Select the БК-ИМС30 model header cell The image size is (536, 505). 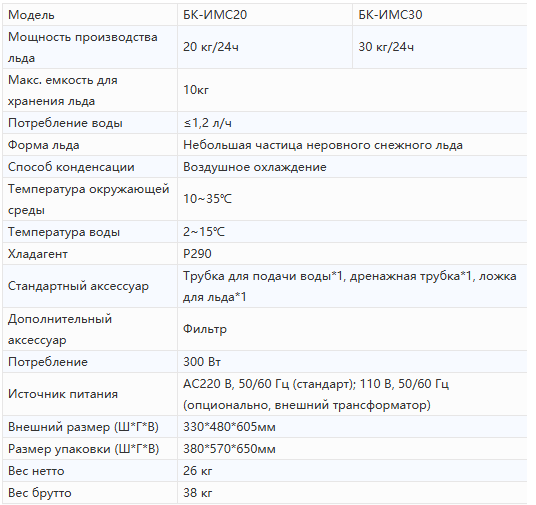pyautogui.click(x=440, y=15)
